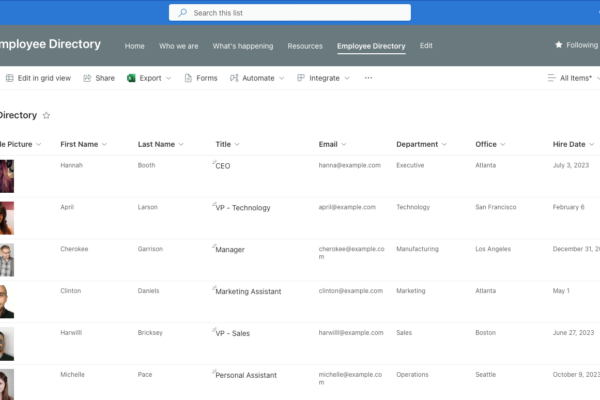The width and height of the screenshot is (600, 400).
Task: Expand the Export dropdown chevron
Action: pyautogui.click(x=168, y=78)
